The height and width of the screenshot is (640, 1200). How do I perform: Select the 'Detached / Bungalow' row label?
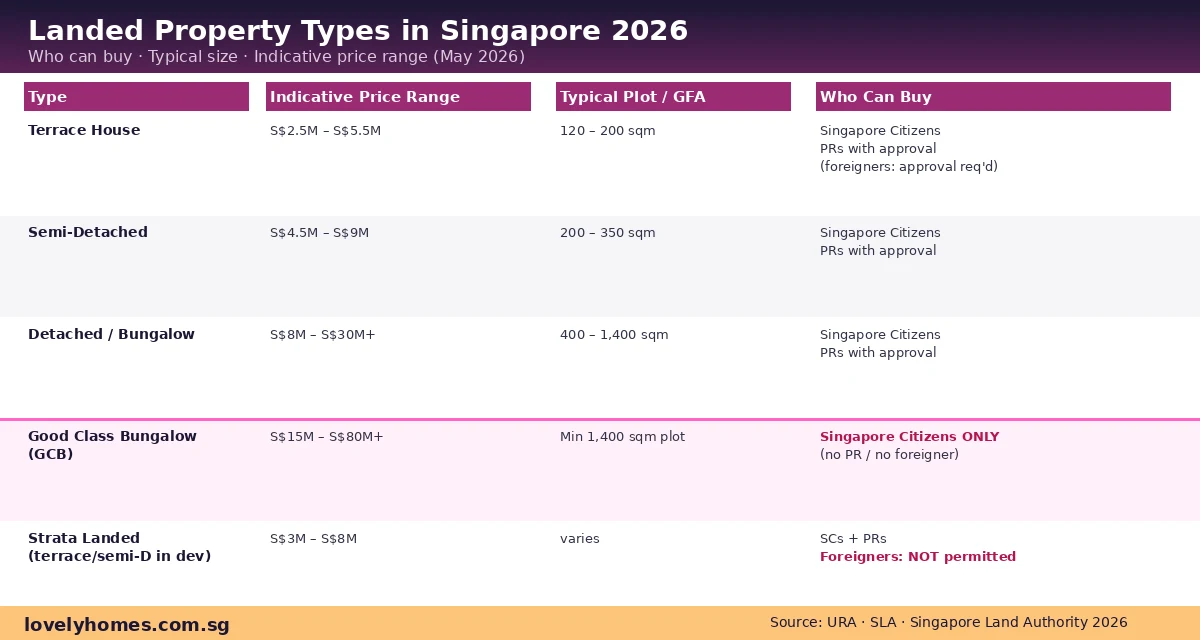[x=111, y=334]
